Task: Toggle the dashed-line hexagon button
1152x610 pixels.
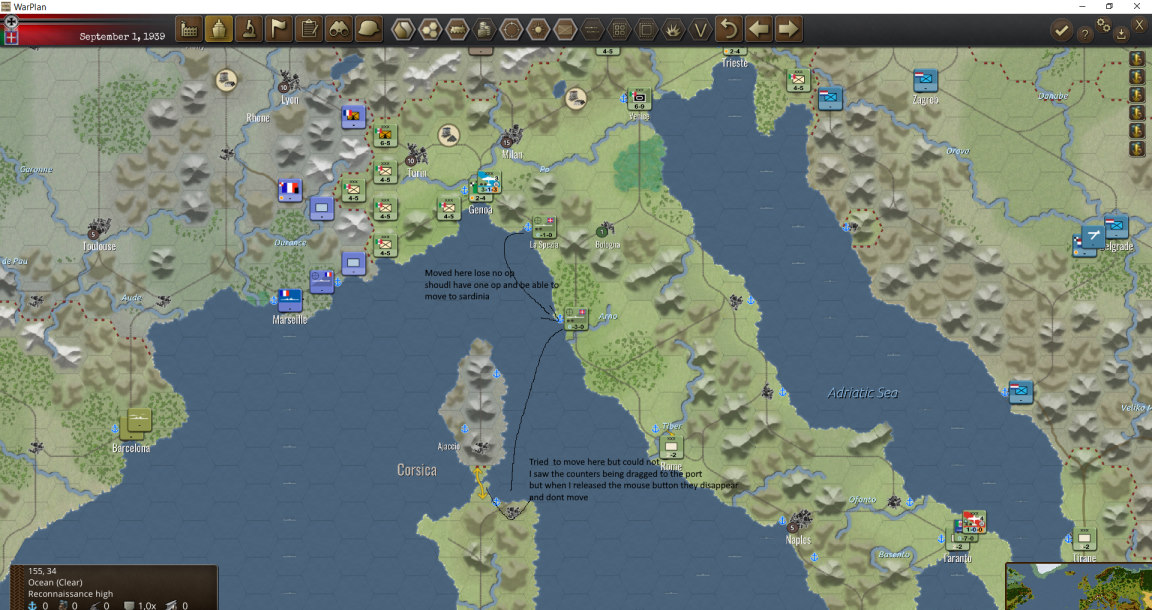Action: tap(592, 29)
